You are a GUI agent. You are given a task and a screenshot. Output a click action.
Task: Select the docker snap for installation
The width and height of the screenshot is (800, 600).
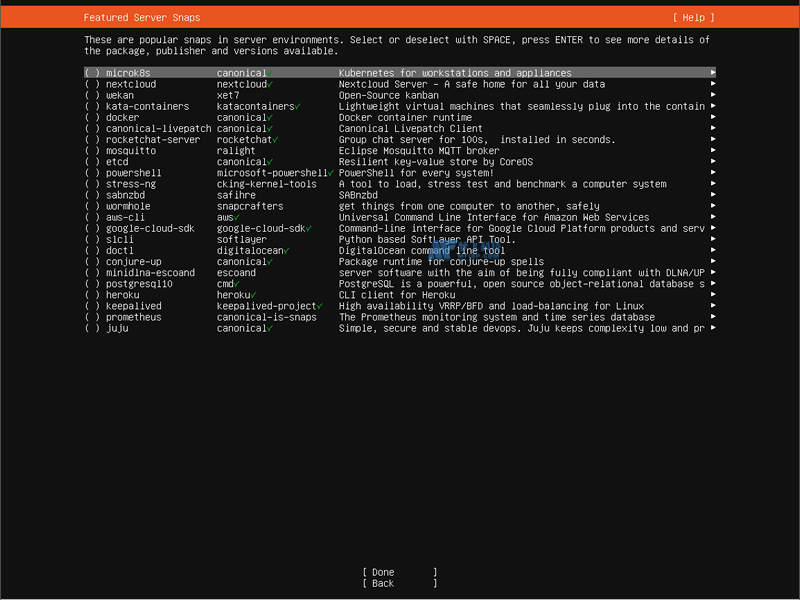pos(90,117)
